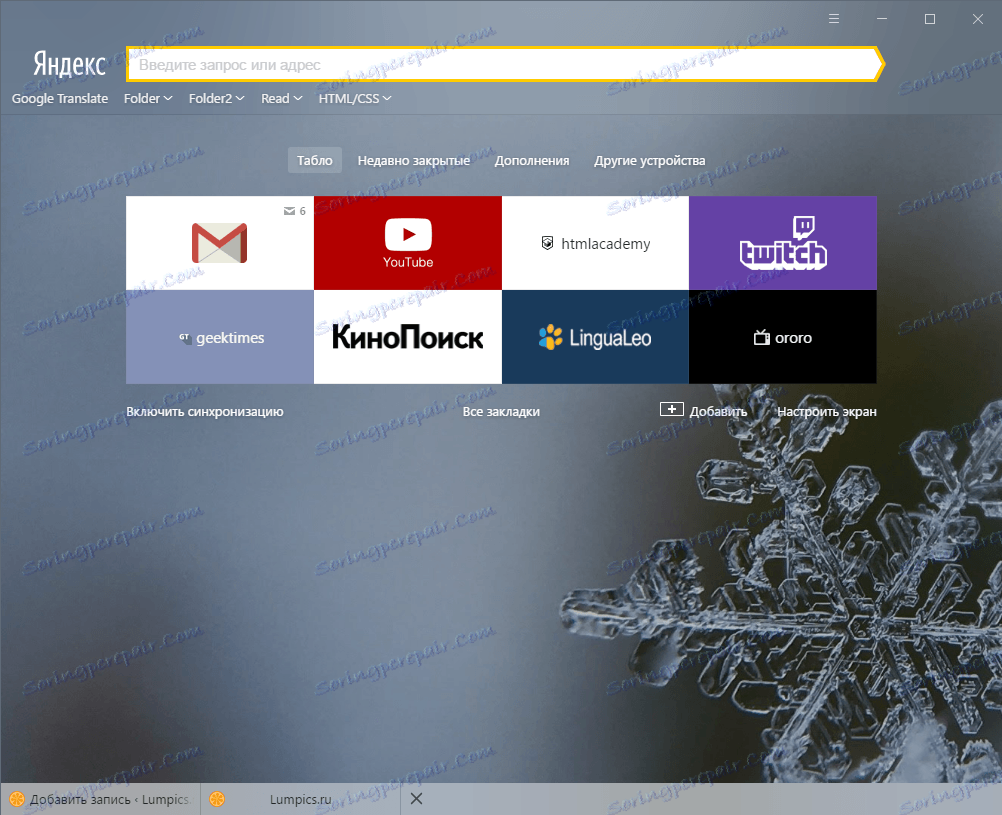The width and height of the screenshot is (1002, 815).
Task: Click Включить синхронизацию link
Action: pyautogui.click(x=204, y=412)
